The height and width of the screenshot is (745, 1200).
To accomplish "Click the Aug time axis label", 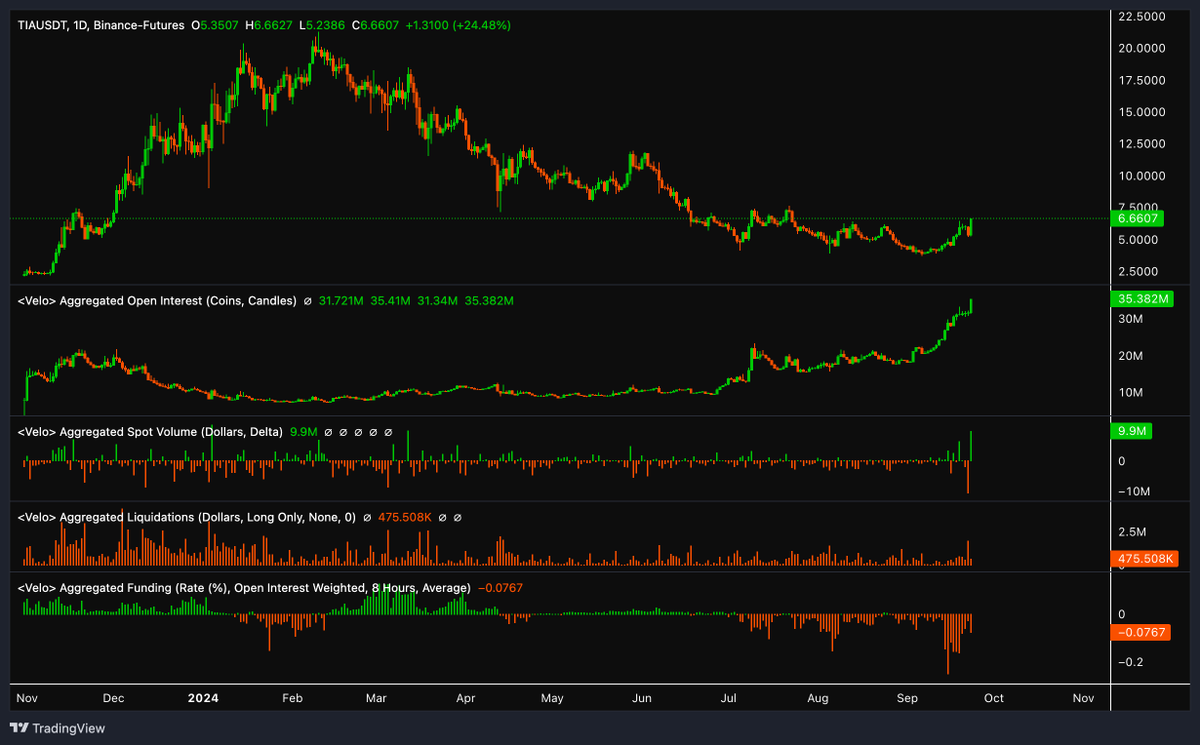I will pos(818,697).
